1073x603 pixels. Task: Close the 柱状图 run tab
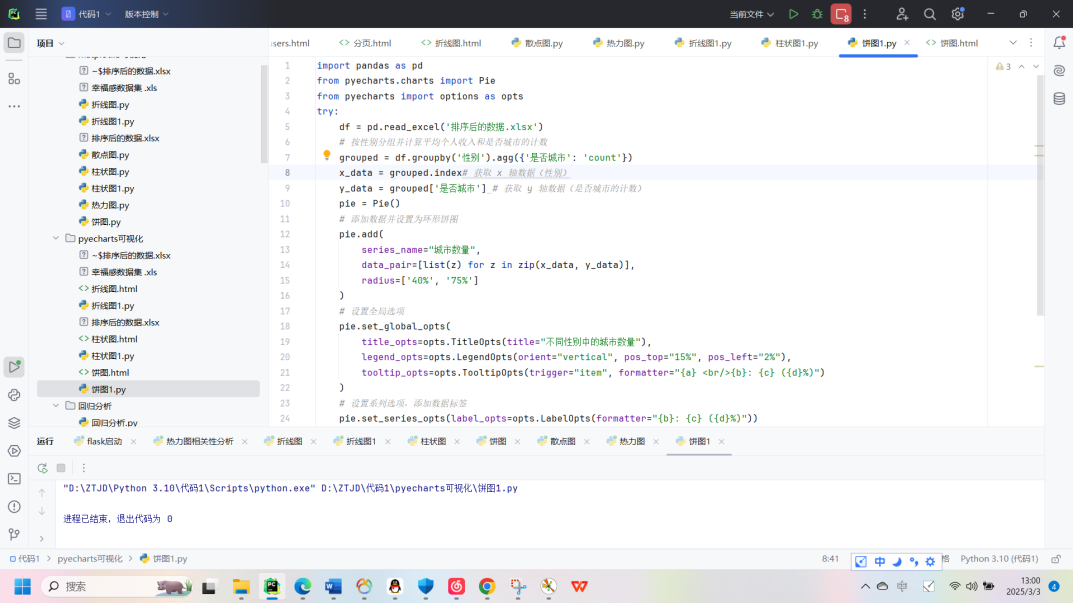(x=457, y=441)
